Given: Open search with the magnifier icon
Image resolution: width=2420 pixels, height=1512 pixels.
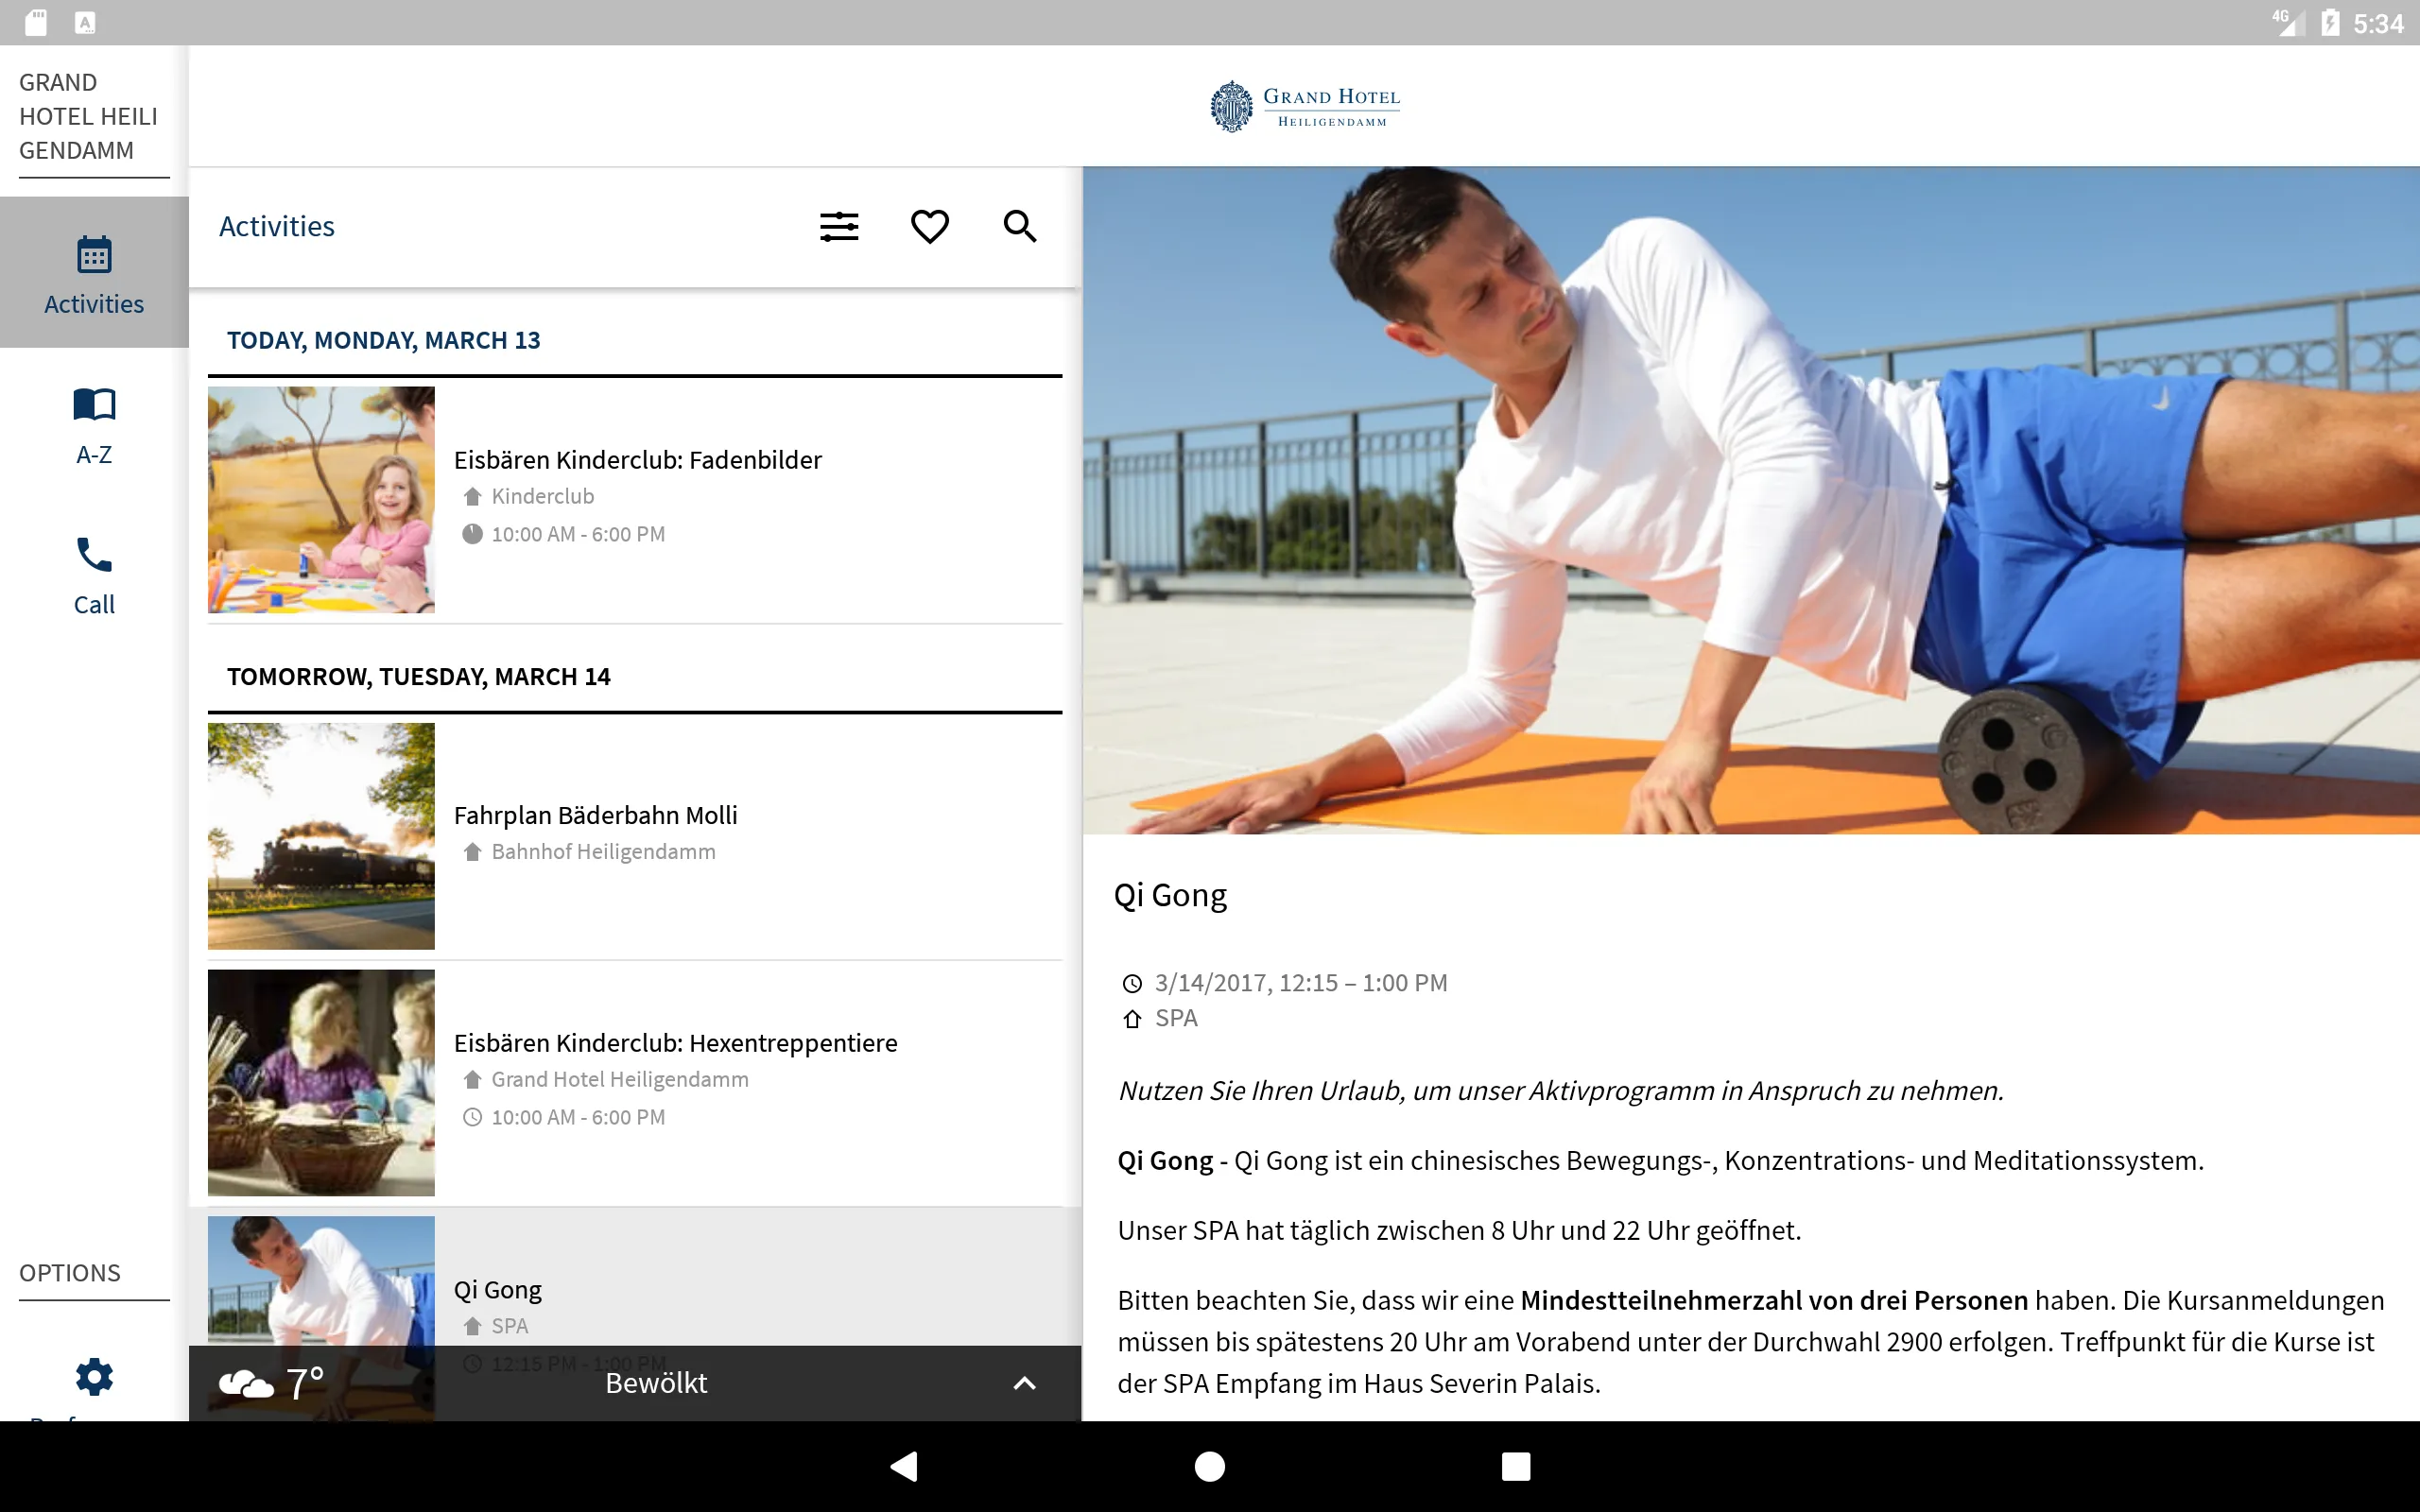Looking at the screenshot, I should 1019,226.
